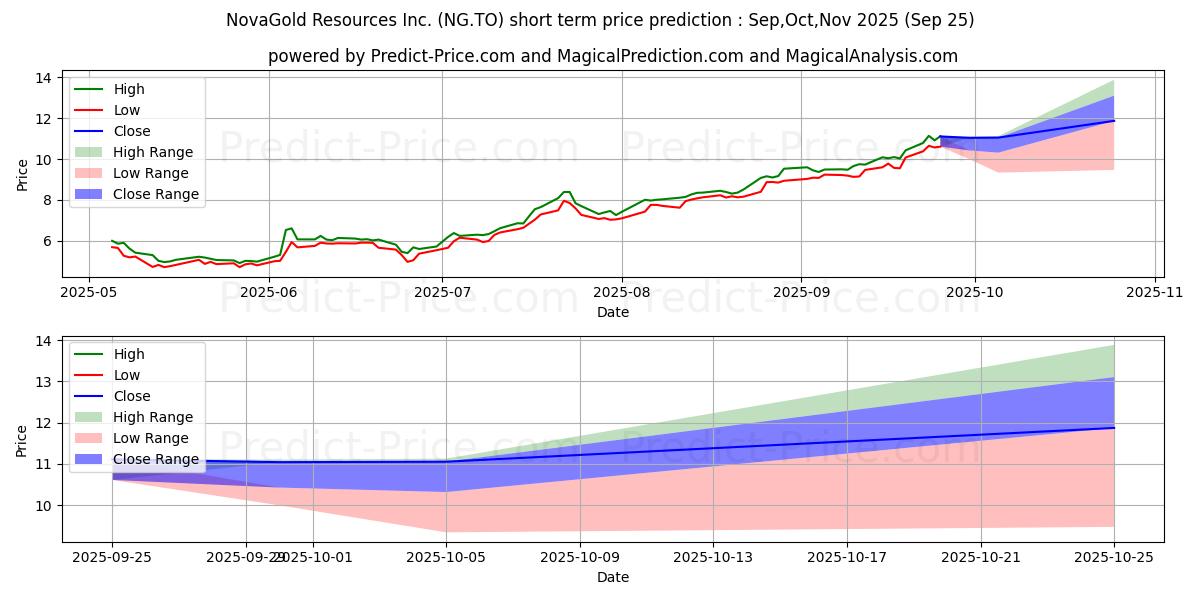
Task: Click the 2025-07 tick on top chart axis
Action: pos(443,292)
